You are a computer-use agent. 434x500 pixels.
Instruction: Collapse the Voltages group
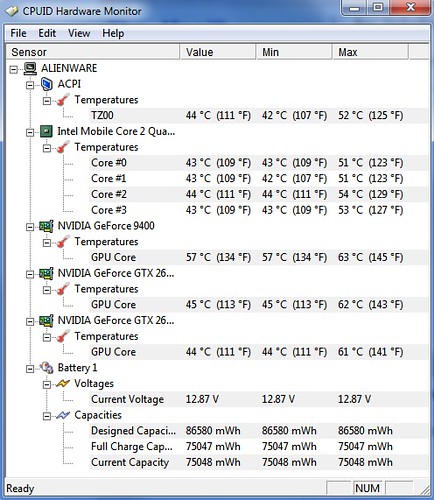pos(47,385)
